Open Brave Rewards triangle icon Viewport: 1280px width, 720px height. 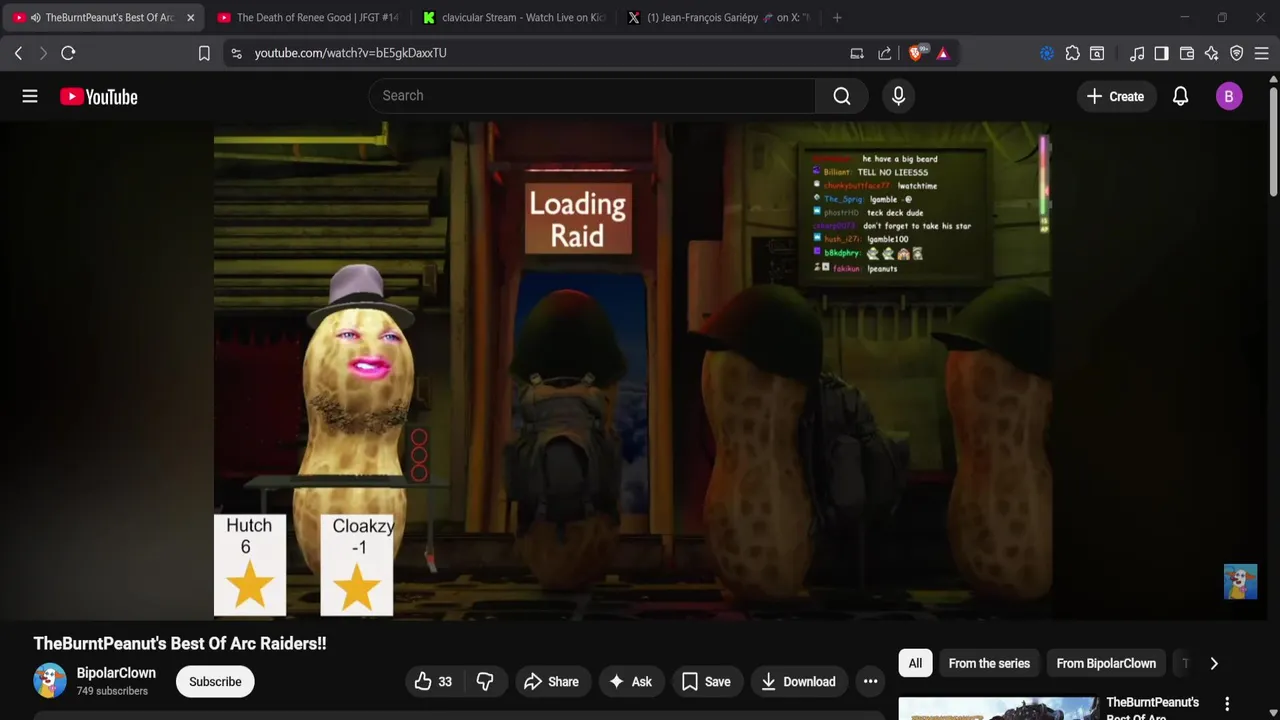click(x=943, y=53)
